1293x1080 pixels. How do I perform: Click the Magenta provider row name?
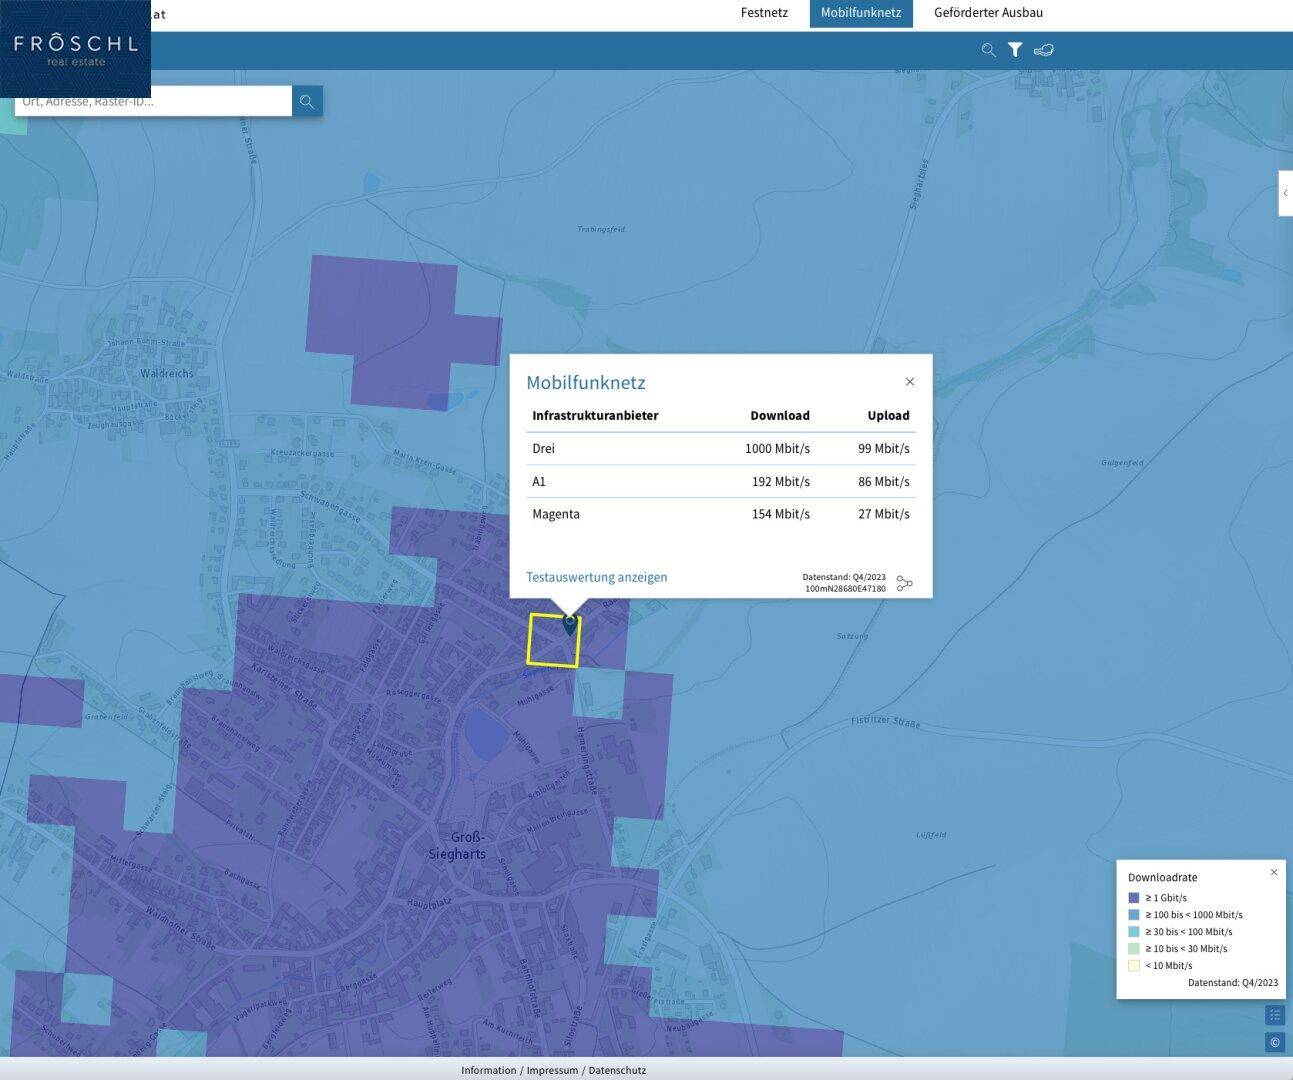tap(556, 514)
